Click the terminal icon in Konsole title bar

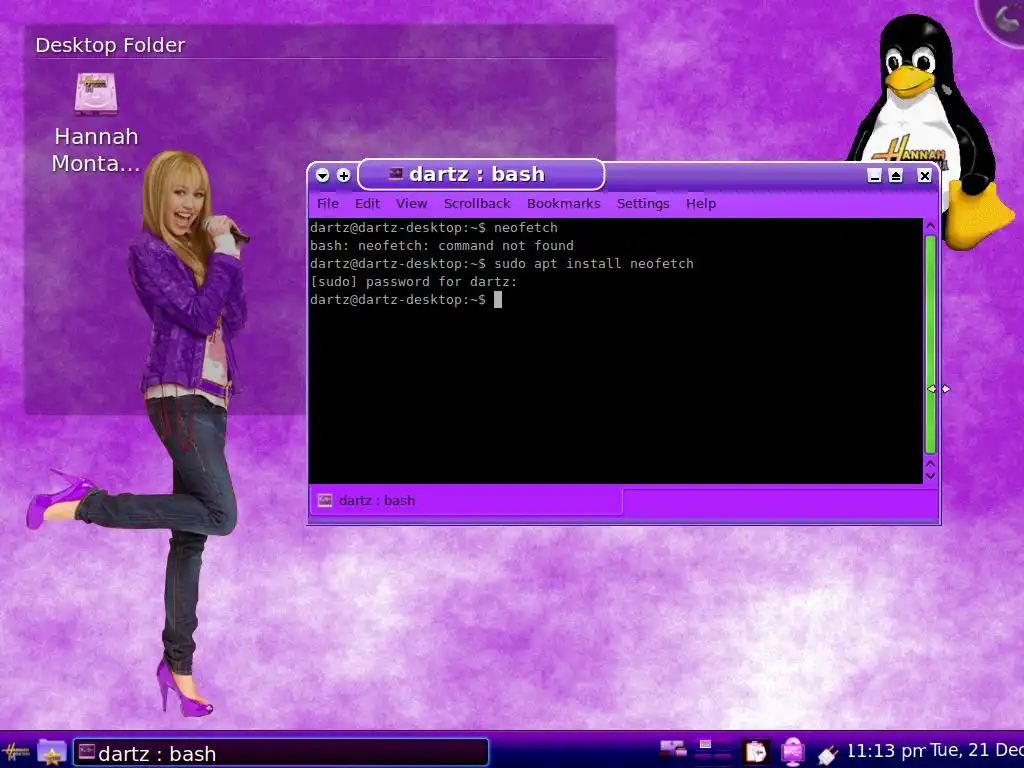pos(395,174)
